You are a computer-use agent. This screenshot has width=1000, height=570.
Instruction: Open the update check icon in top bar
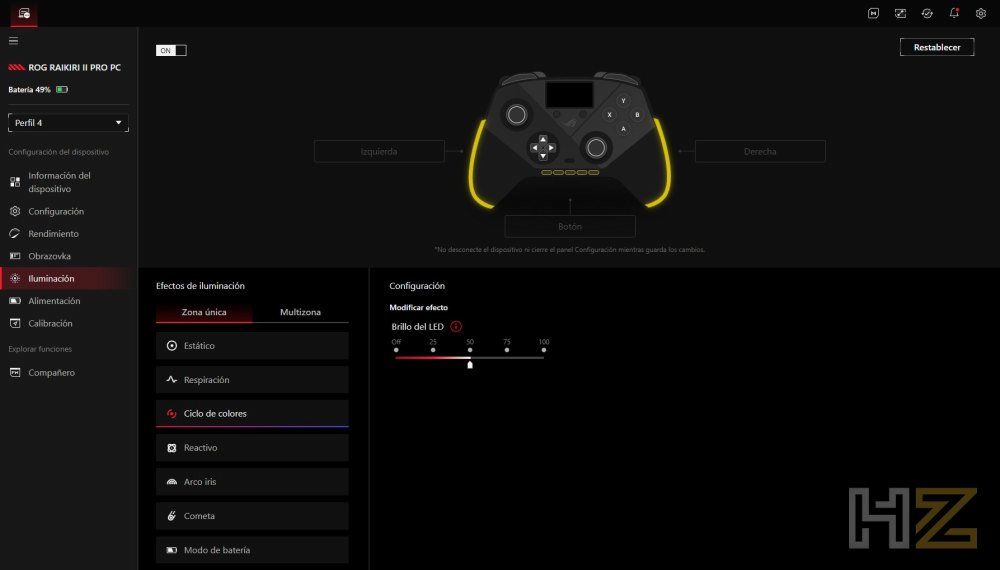[x=927, y=13]
